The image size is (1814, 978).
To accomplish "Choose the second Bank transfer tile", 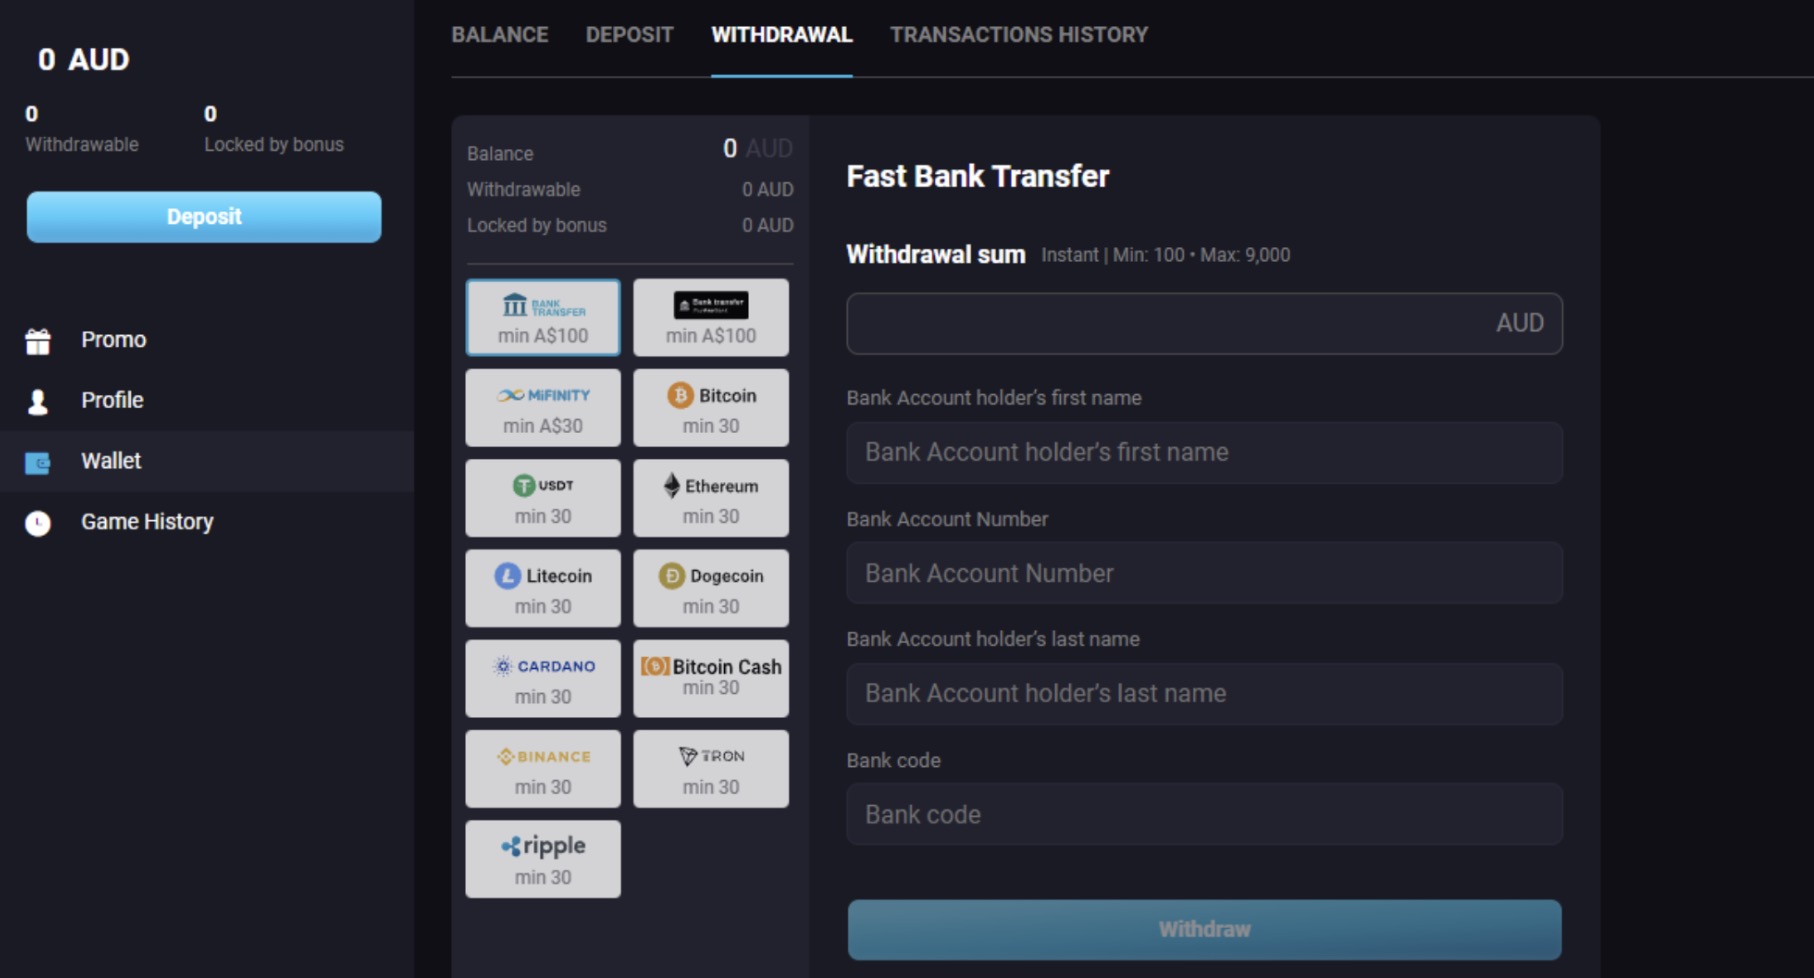I will click(711, 317).
